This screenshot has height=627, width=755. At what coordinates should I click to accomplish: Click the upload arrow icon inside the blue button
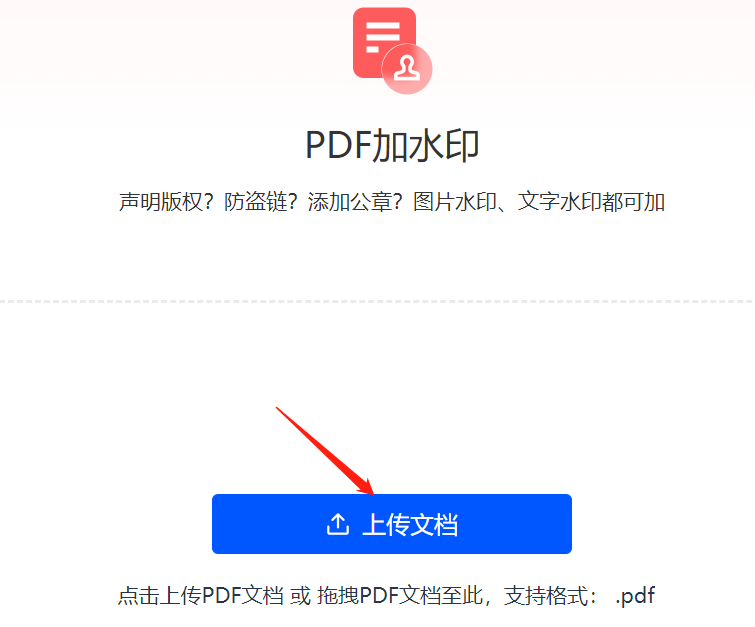coord(338,524)
